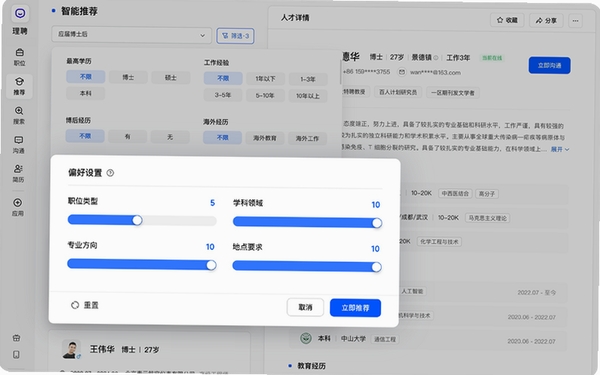The image size is (600, 375).
Task: Open the more options ellipsis menu
Action: (576, 21)
